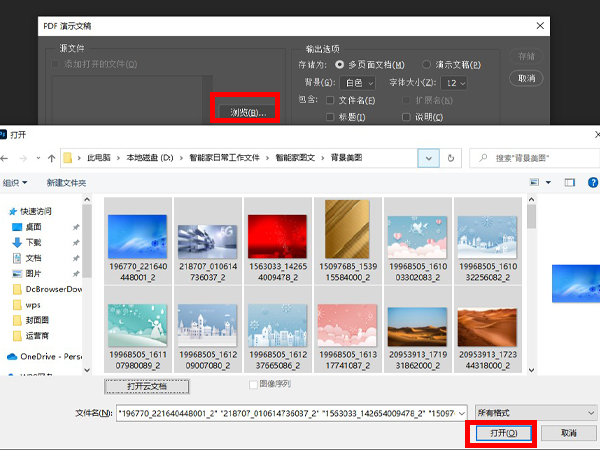Expand the 字体大小 dropdown

(x=455, y=83)
